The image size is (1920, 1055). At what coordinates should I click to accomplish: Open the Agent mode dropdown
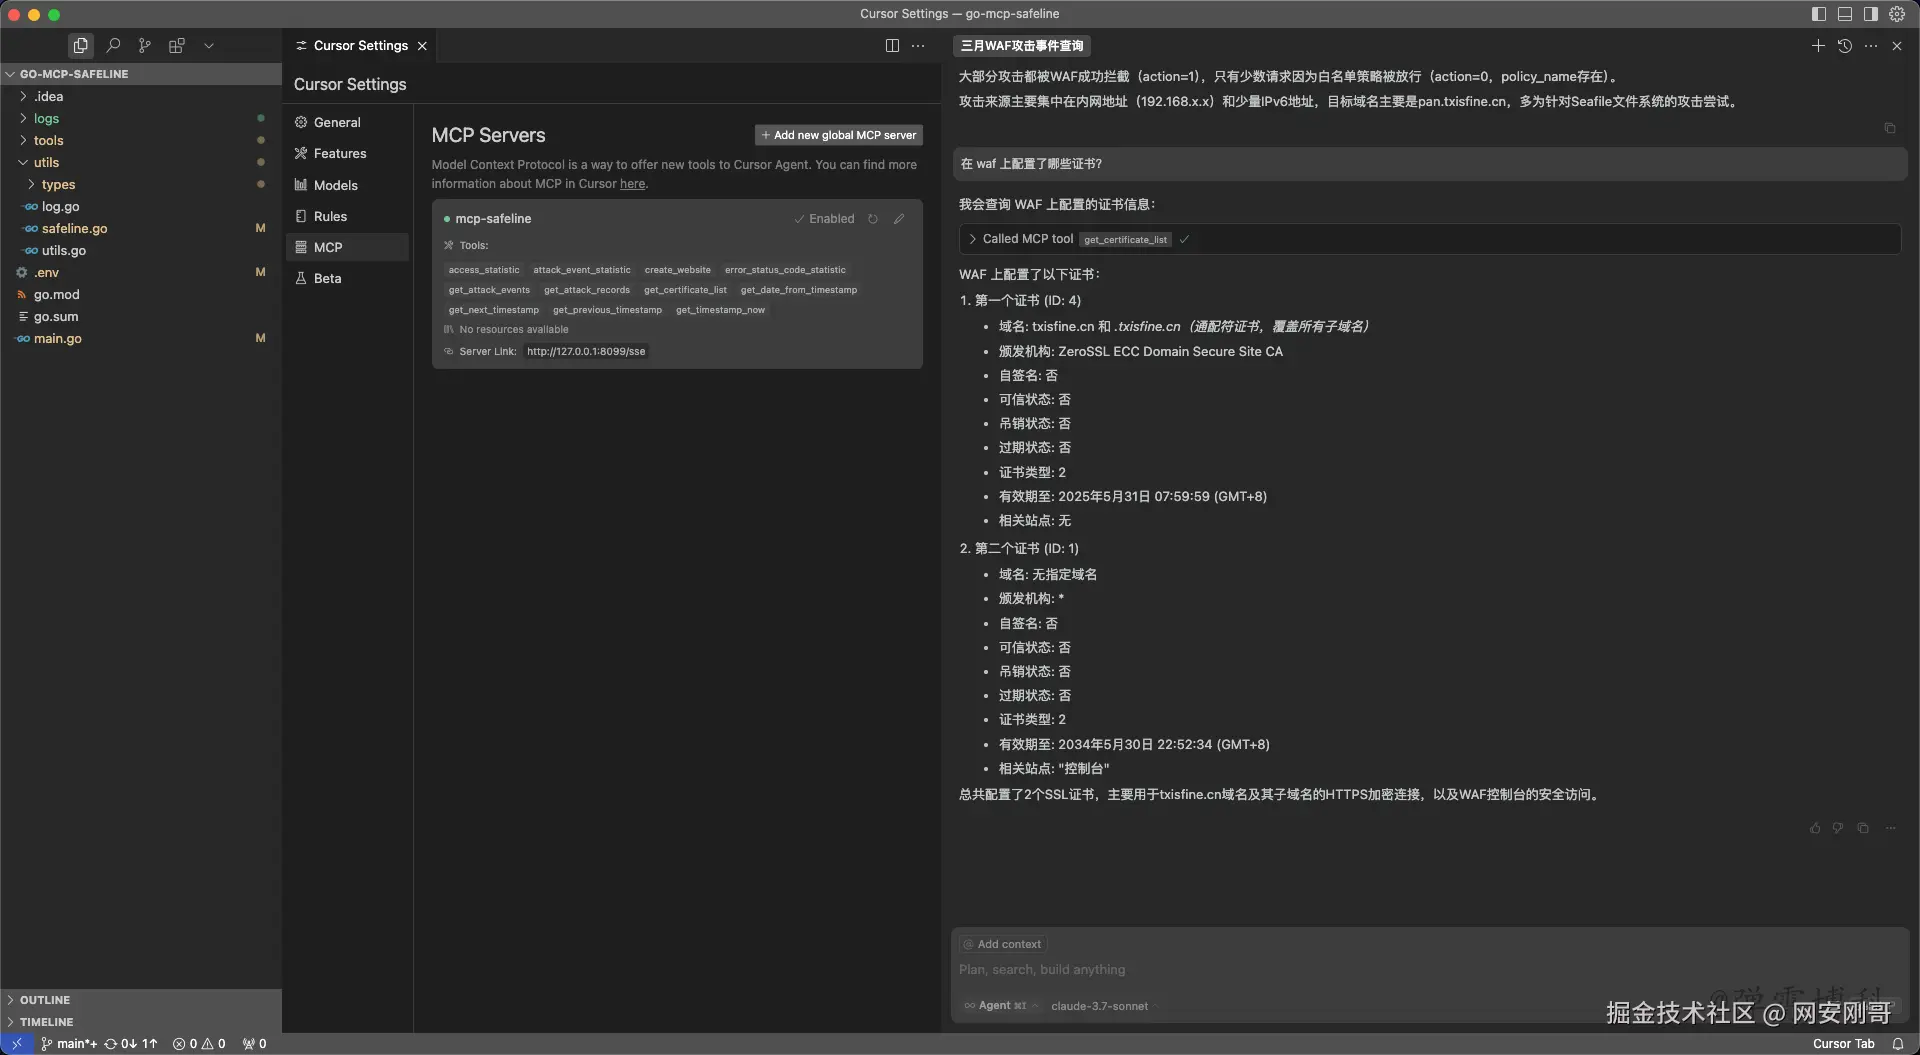[x=1001, y=1006]
